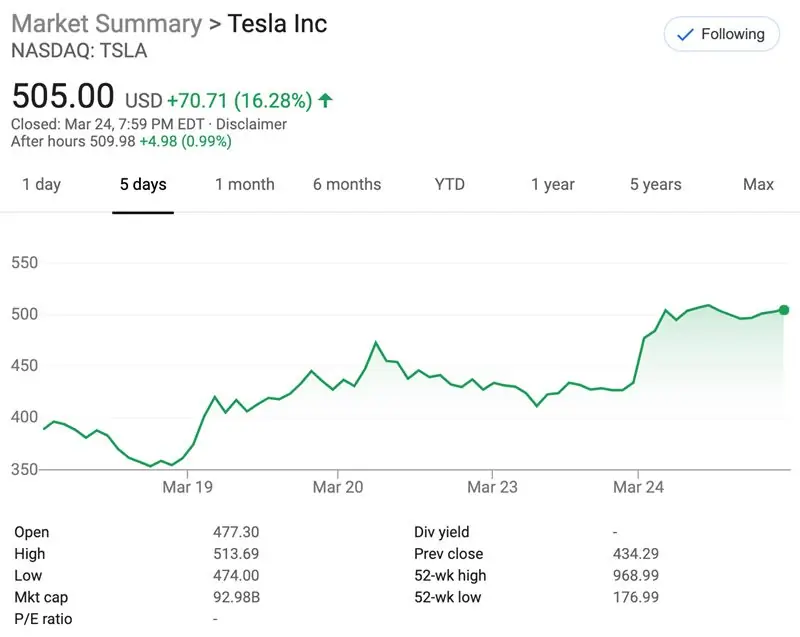Screen dimensions: 800x637
Task: Select the 1 month tab
Action: 244,184
